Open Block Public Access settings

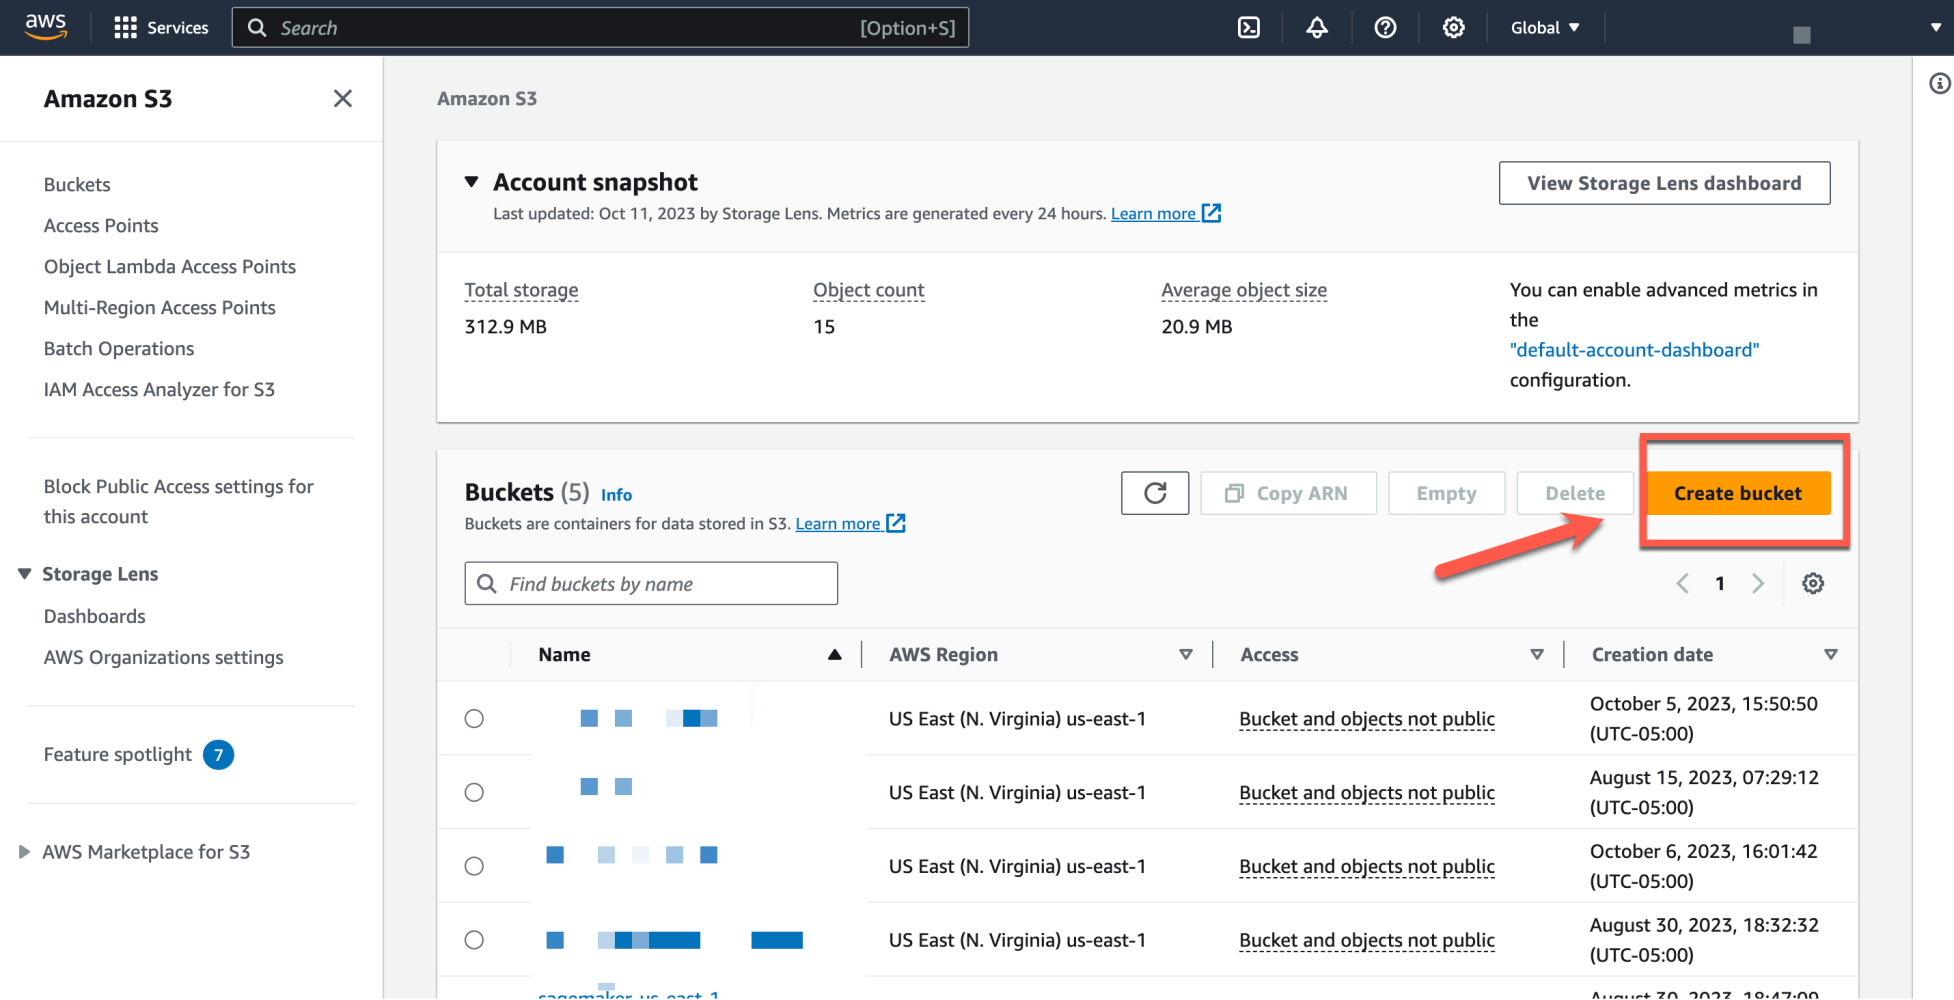click(179, 502)
